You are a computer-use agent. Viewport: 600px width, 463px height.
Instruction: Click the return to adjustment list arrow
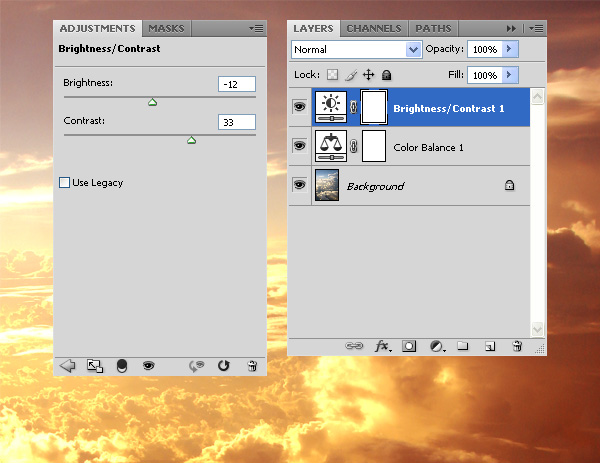[x=68, y=366]
